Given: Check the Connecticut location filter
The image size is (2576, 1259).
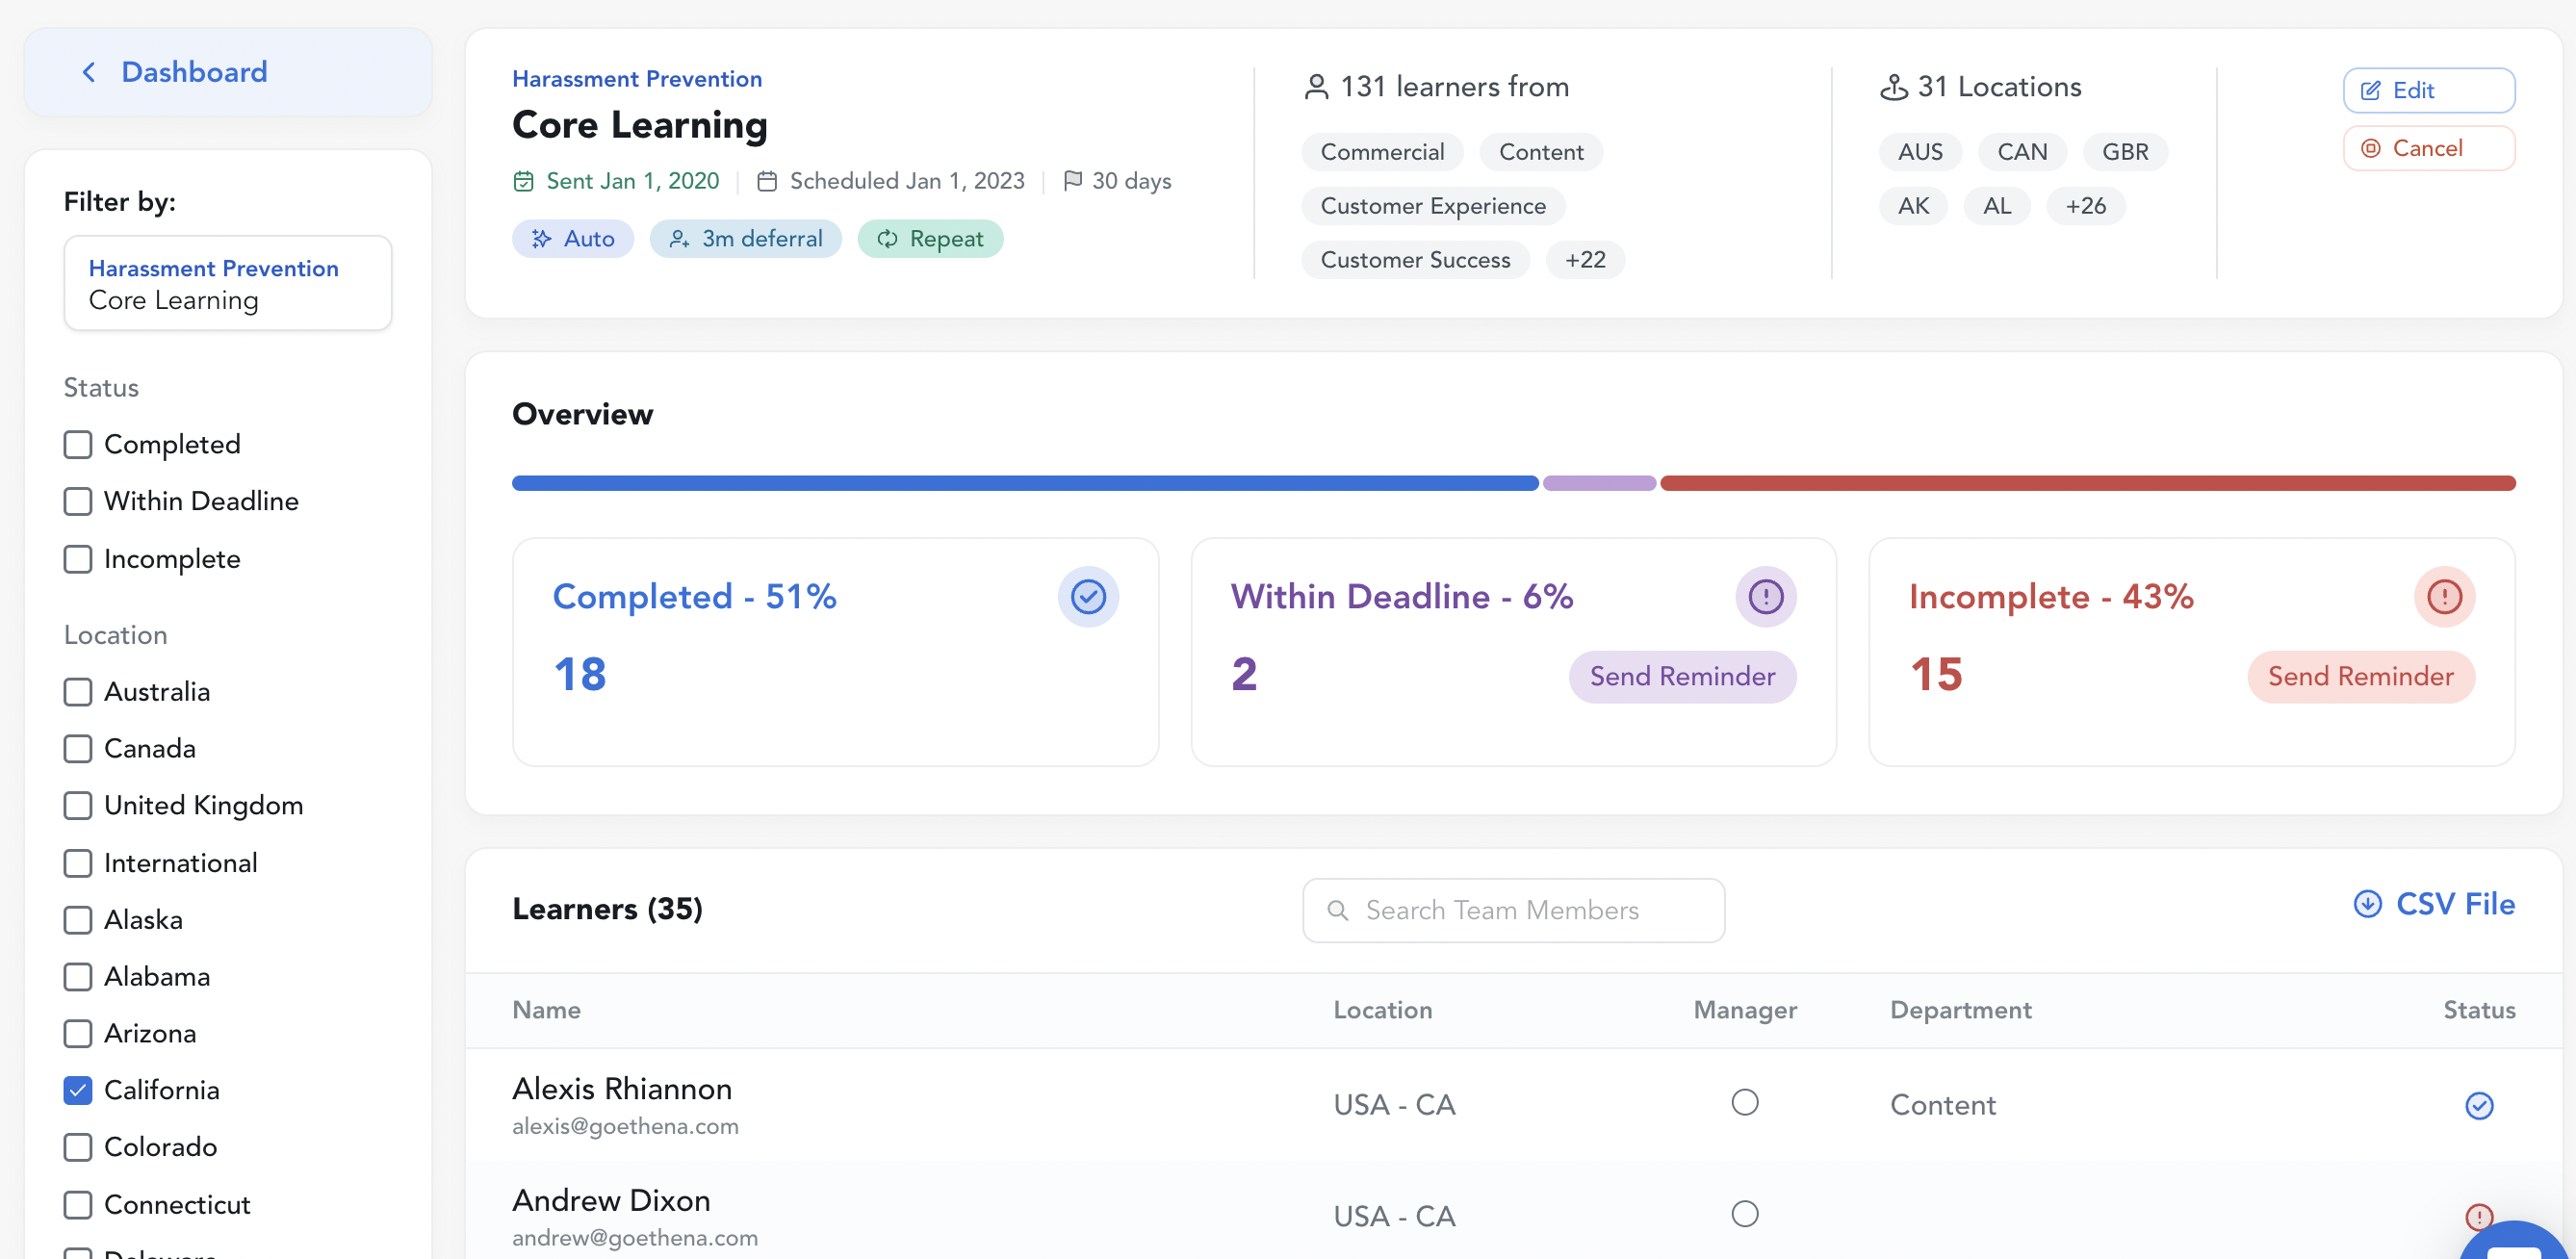Looking at the screenshot, I should pyautogui.click(x=78, y=1205).
